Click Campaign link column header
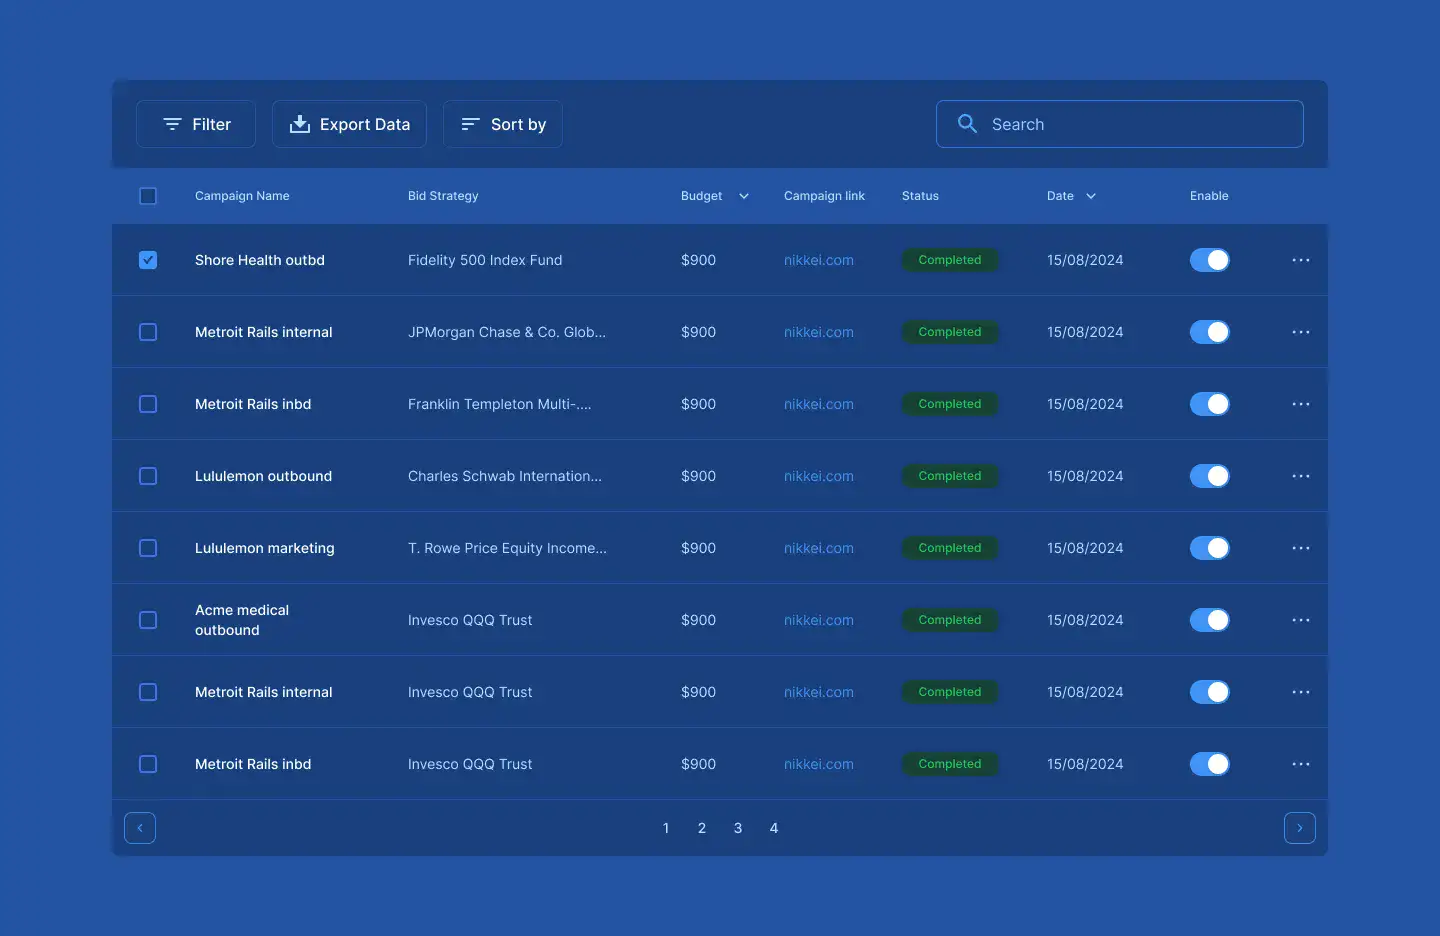1440x936 pixels. pos(824,196)
